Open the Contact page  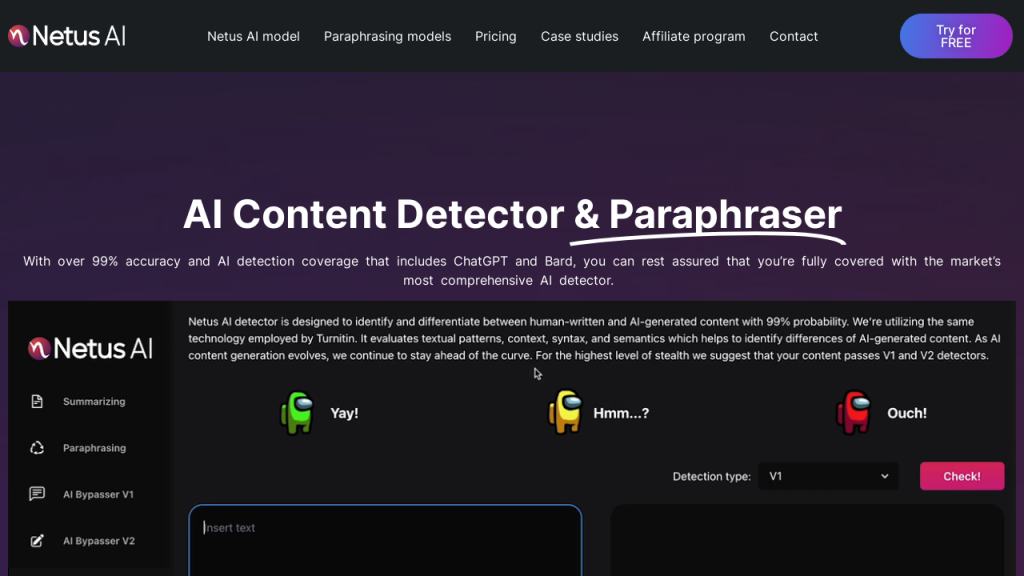click(793, 37)
